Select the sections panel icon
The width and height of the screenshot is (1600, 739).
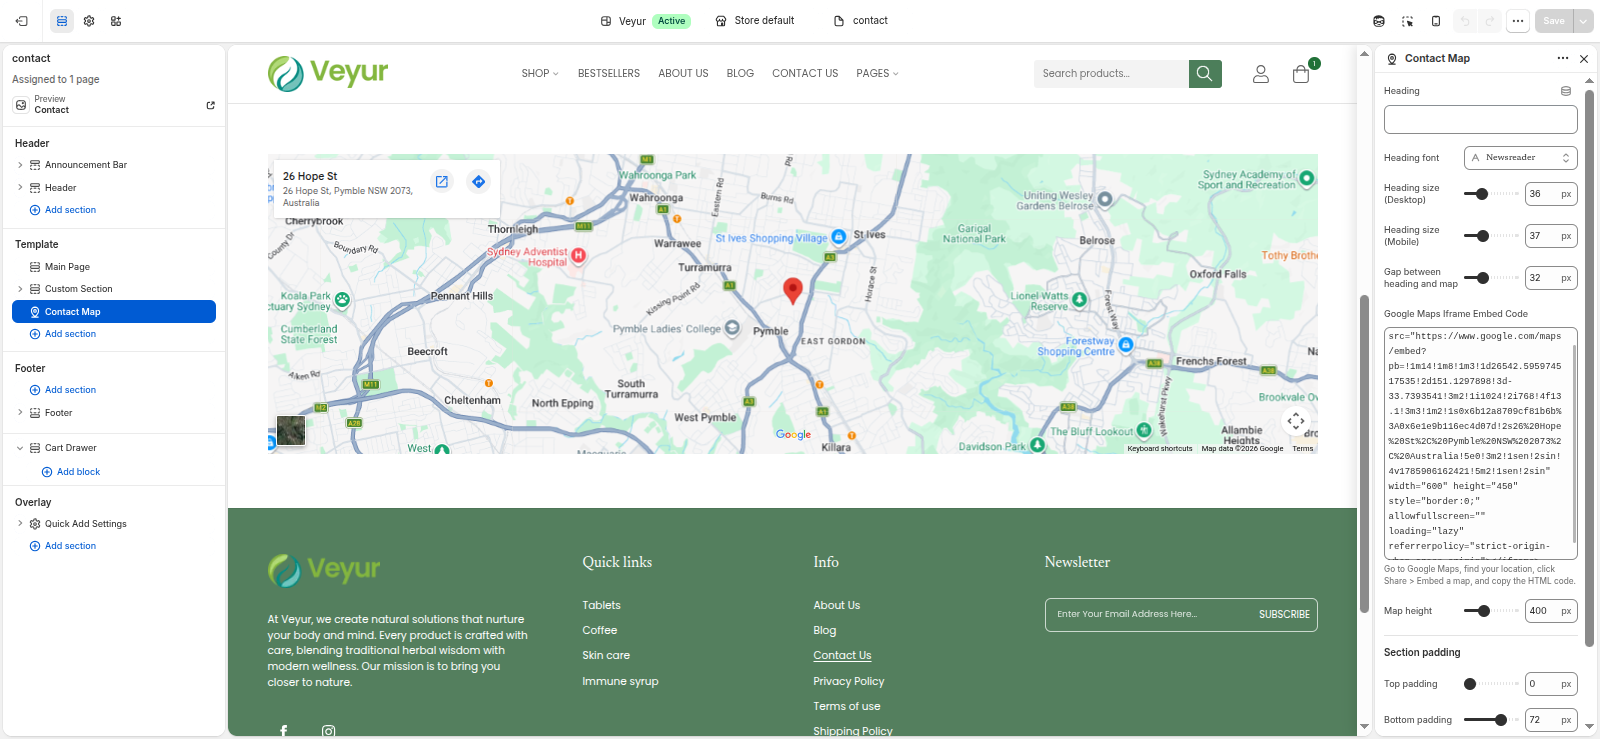click(62, 21)
